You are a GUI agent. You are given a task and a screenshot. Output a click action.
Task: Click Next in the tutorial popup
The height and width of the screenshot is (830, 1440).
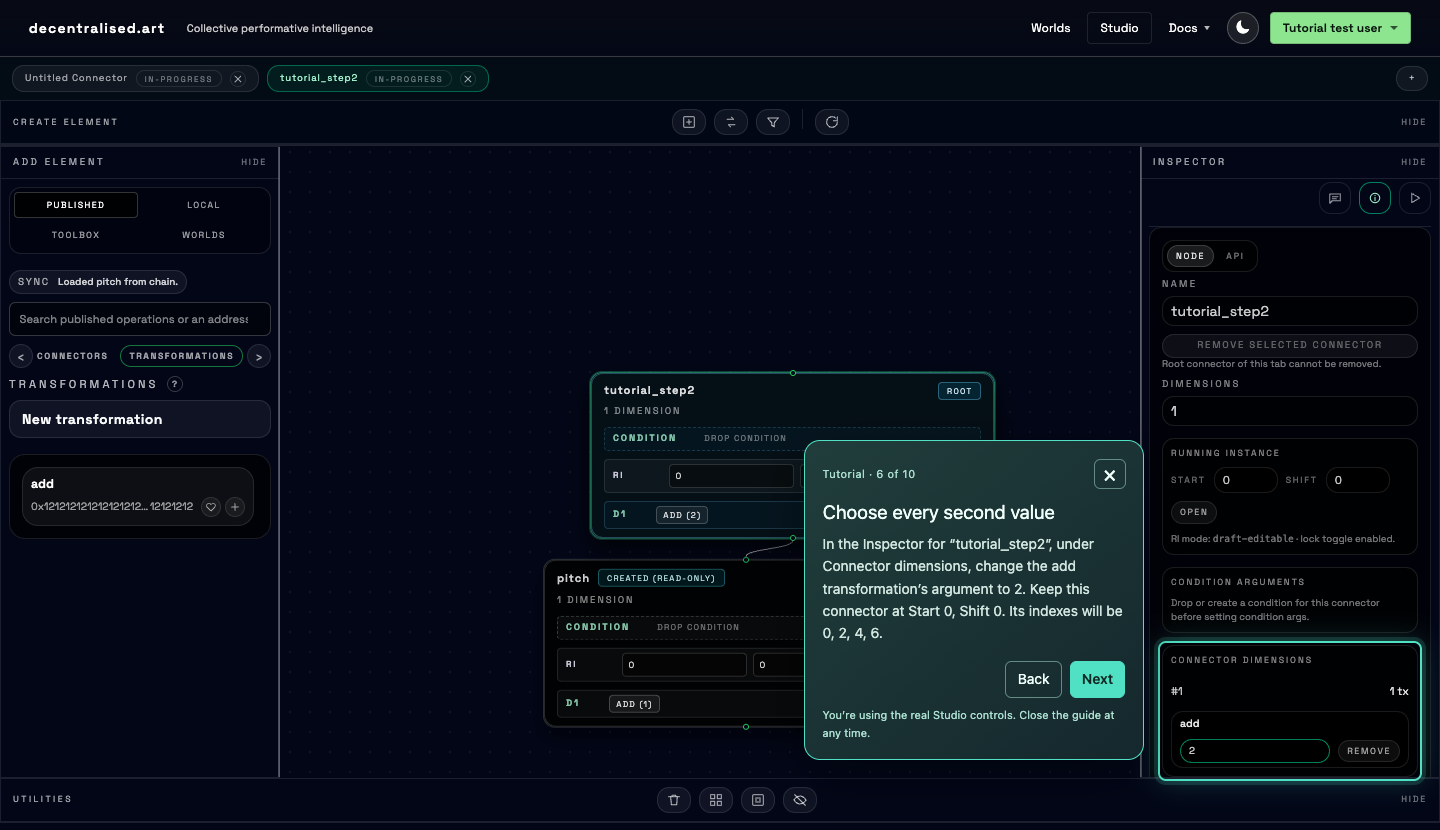(x=1097, y=680)
